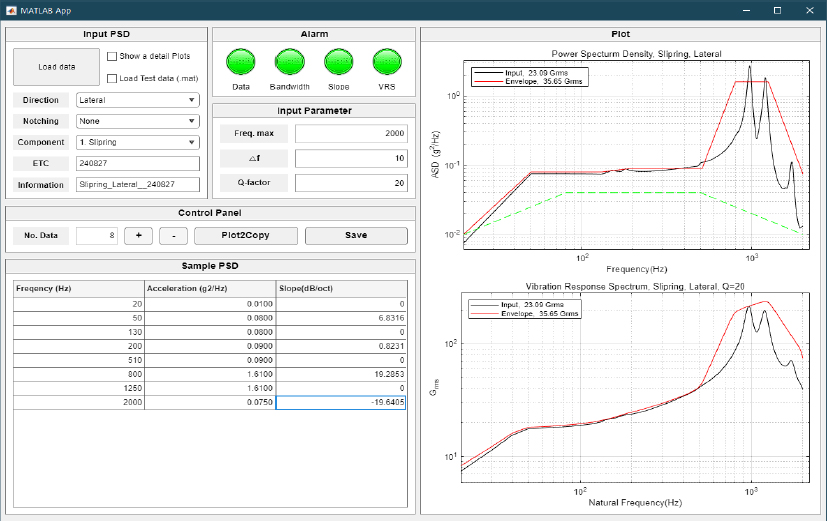
Task: Select the Acceleration (g2/Hz) column header
Action: (x=210, y=288)
